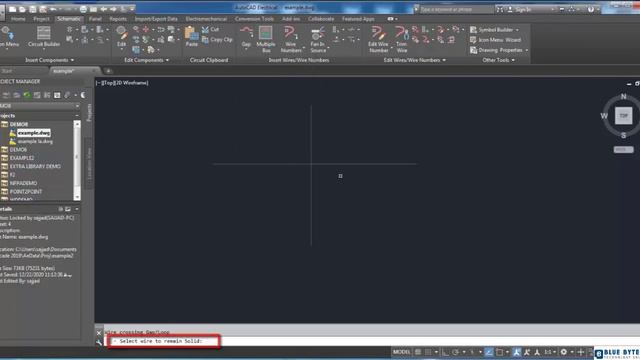Click the Save icon in quick access toolbar
The height and width of the screenshot is (360, 640).
(33, 9)
